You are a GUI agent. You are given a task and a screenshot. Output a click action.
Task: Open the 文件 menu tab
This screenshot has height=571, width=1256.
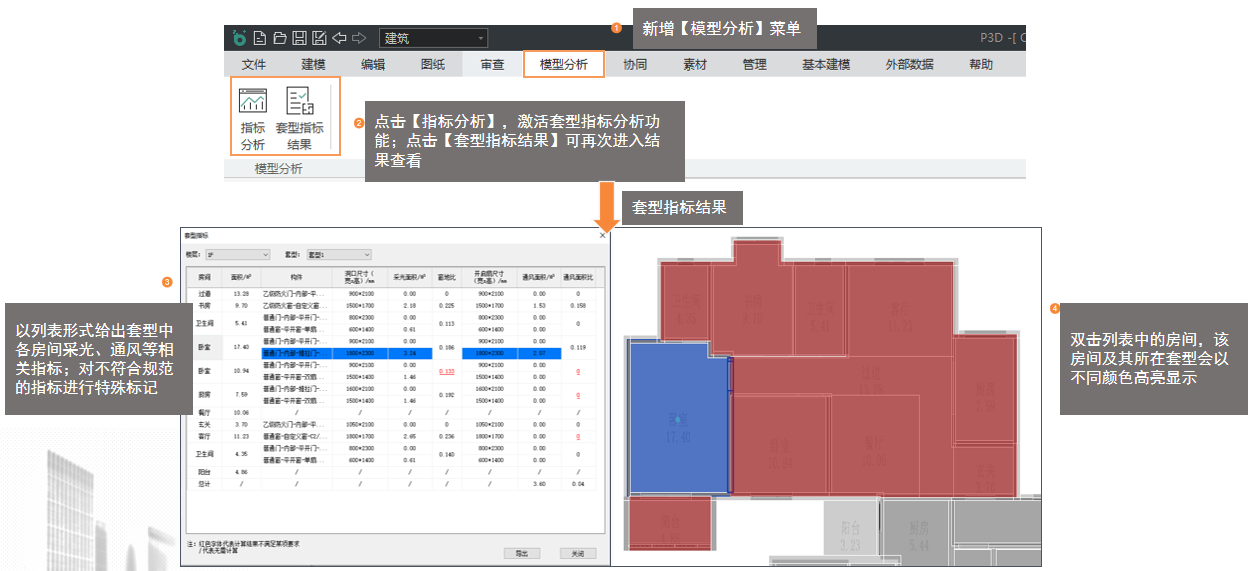point(254,64)
